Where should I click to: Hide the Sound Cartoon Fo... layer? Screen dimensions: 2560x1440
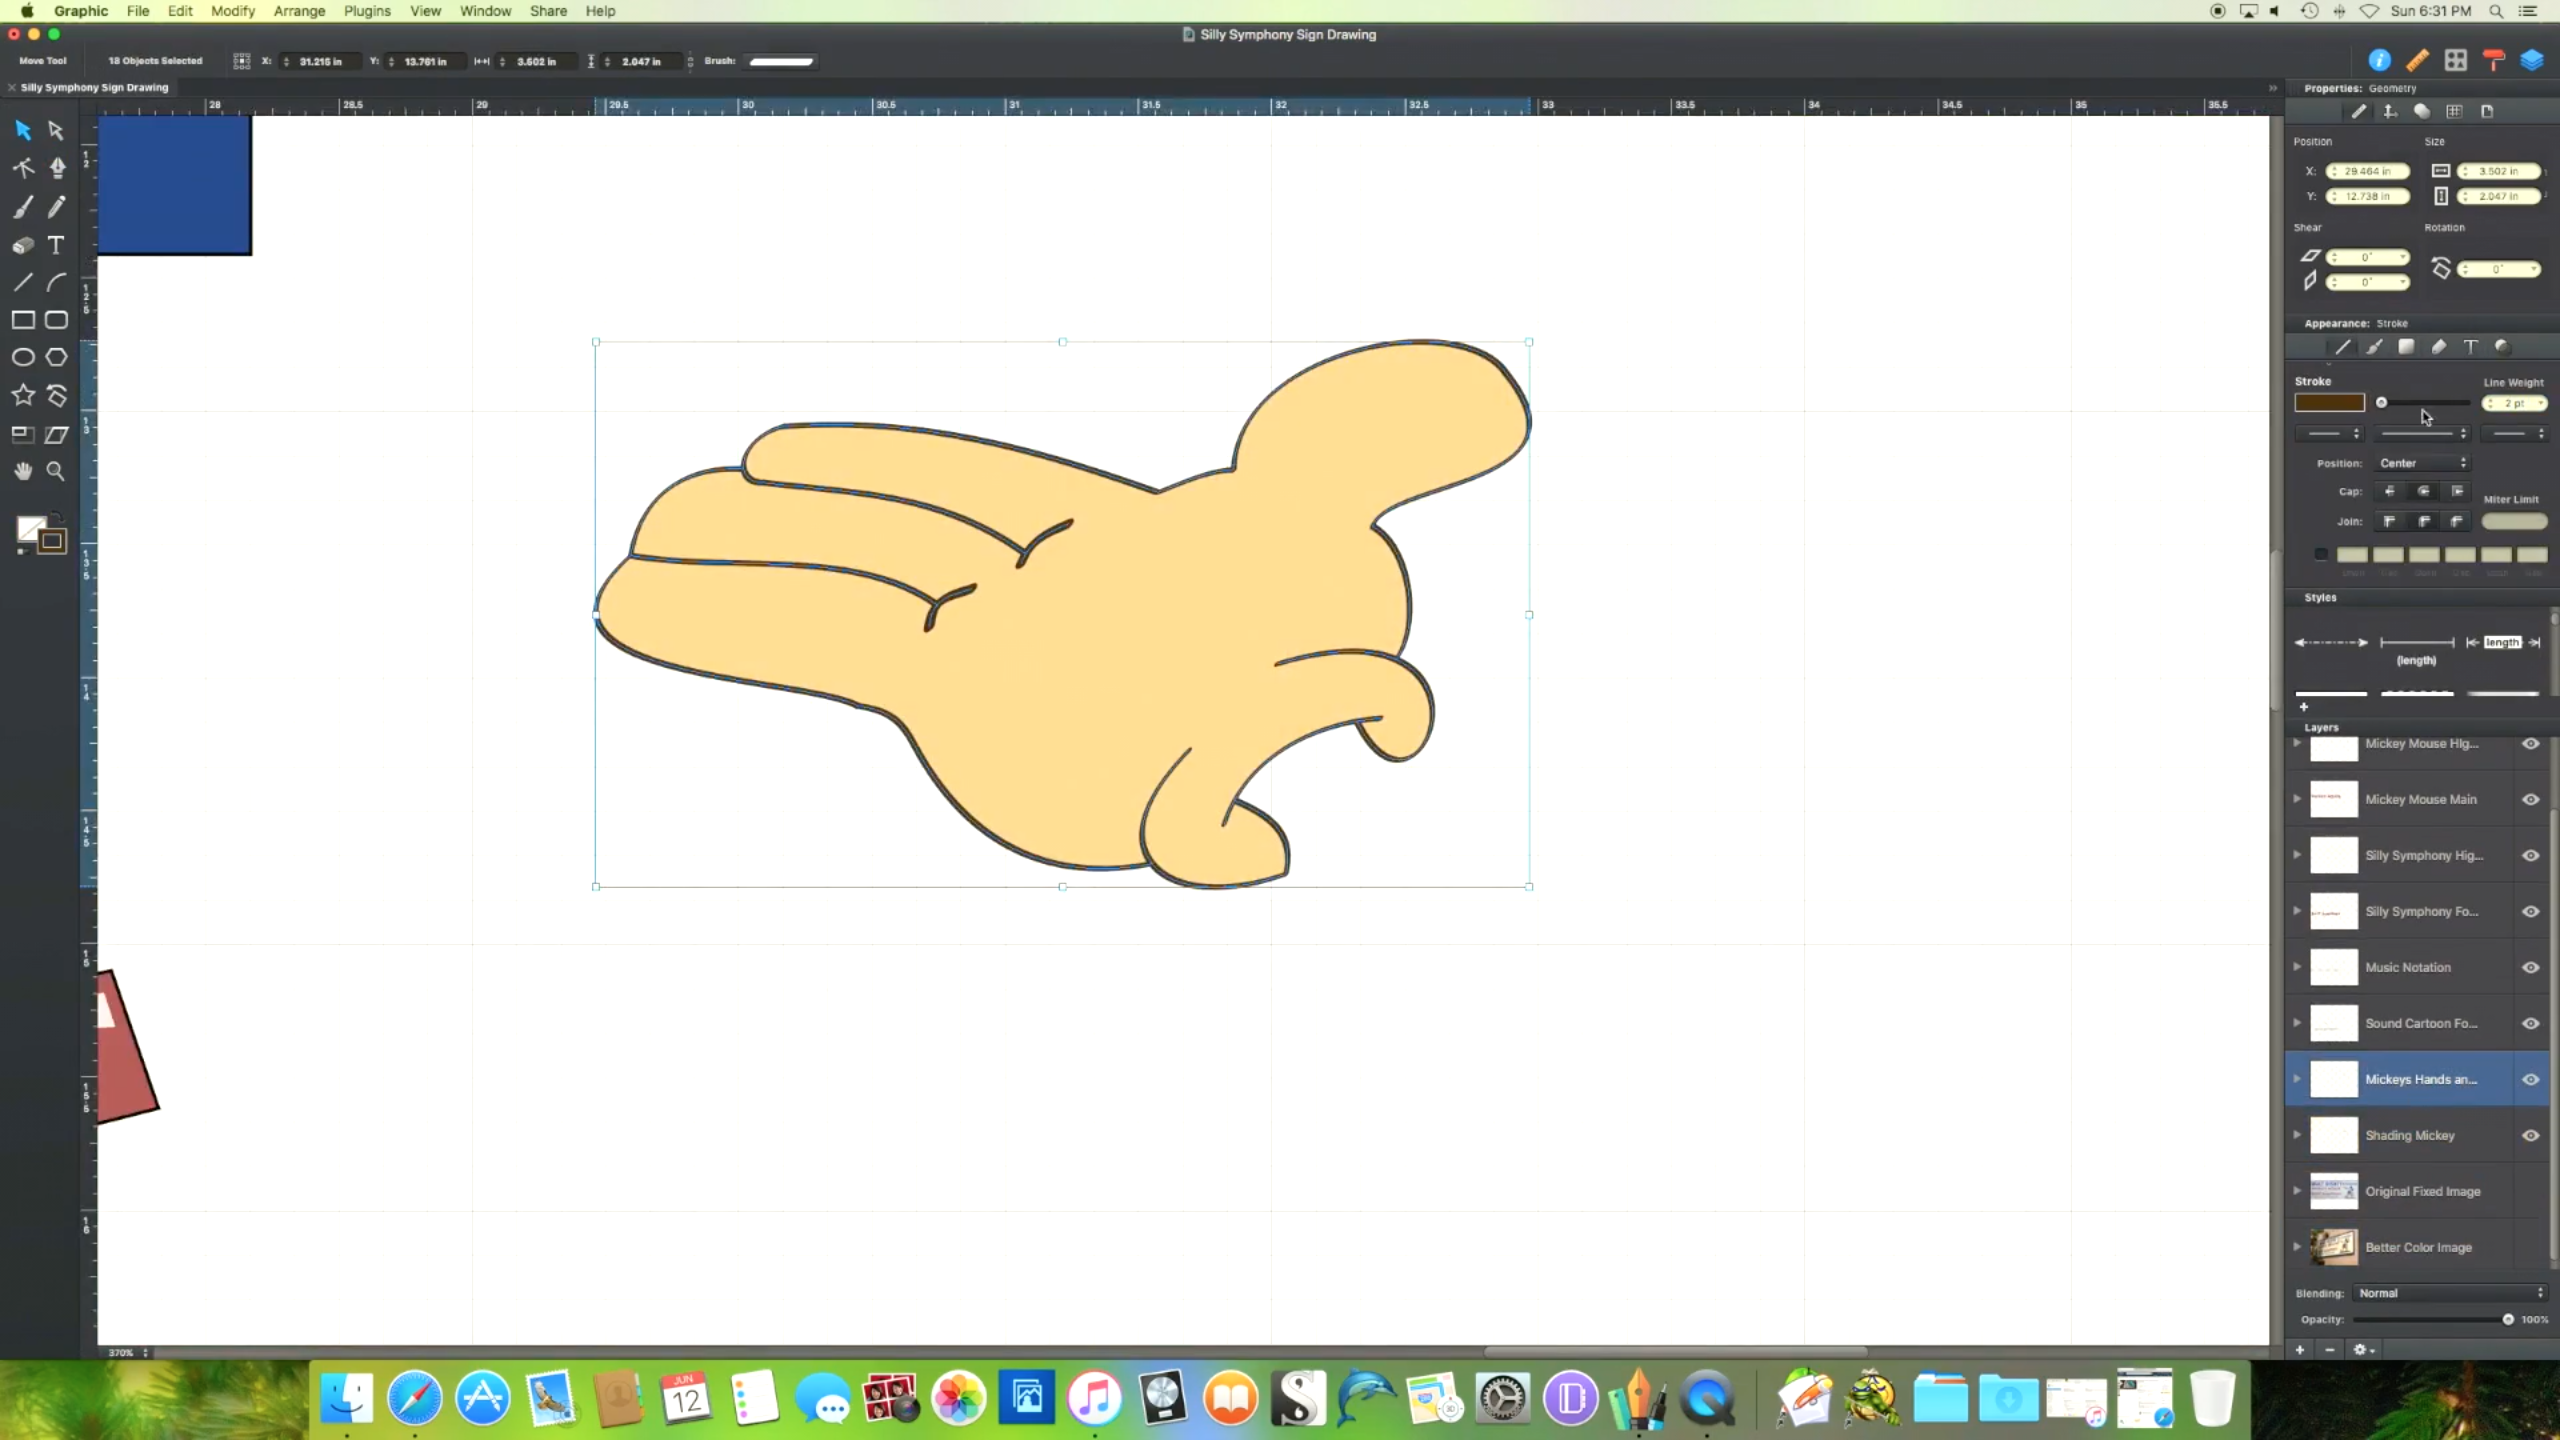[2530, 1023]
